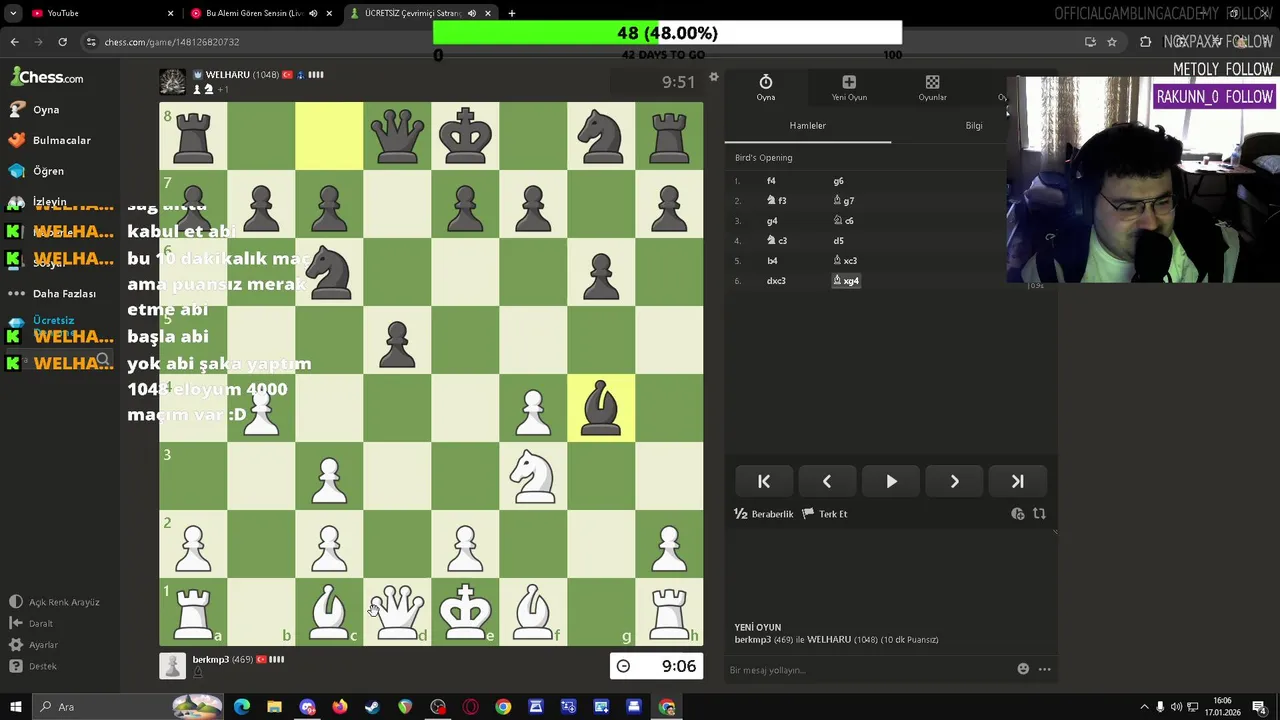The image size is (1280, 720).
Task: Select knight move c6 in list
Action: click(843, 221)
